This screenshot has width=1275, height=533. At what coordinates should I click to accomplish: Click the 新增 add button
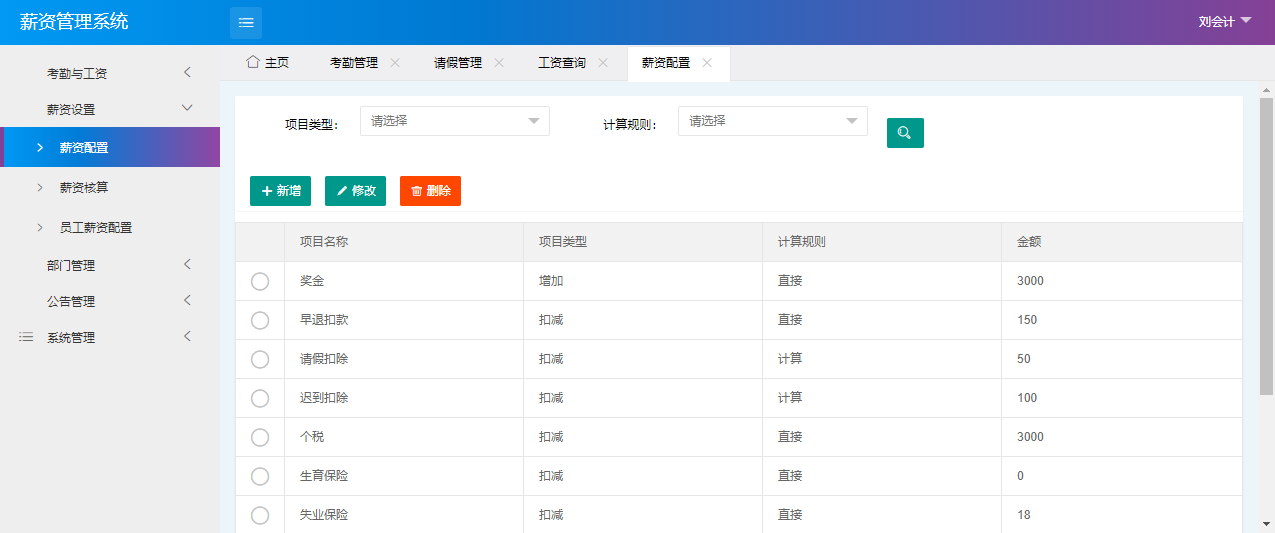point(280,191)
